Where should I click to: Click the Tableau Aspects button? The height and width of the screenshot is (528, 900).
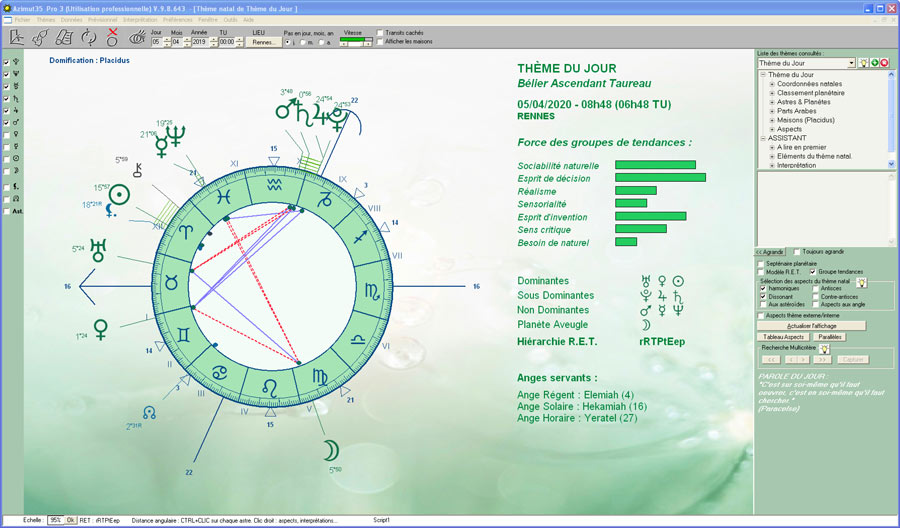[785, 337]
